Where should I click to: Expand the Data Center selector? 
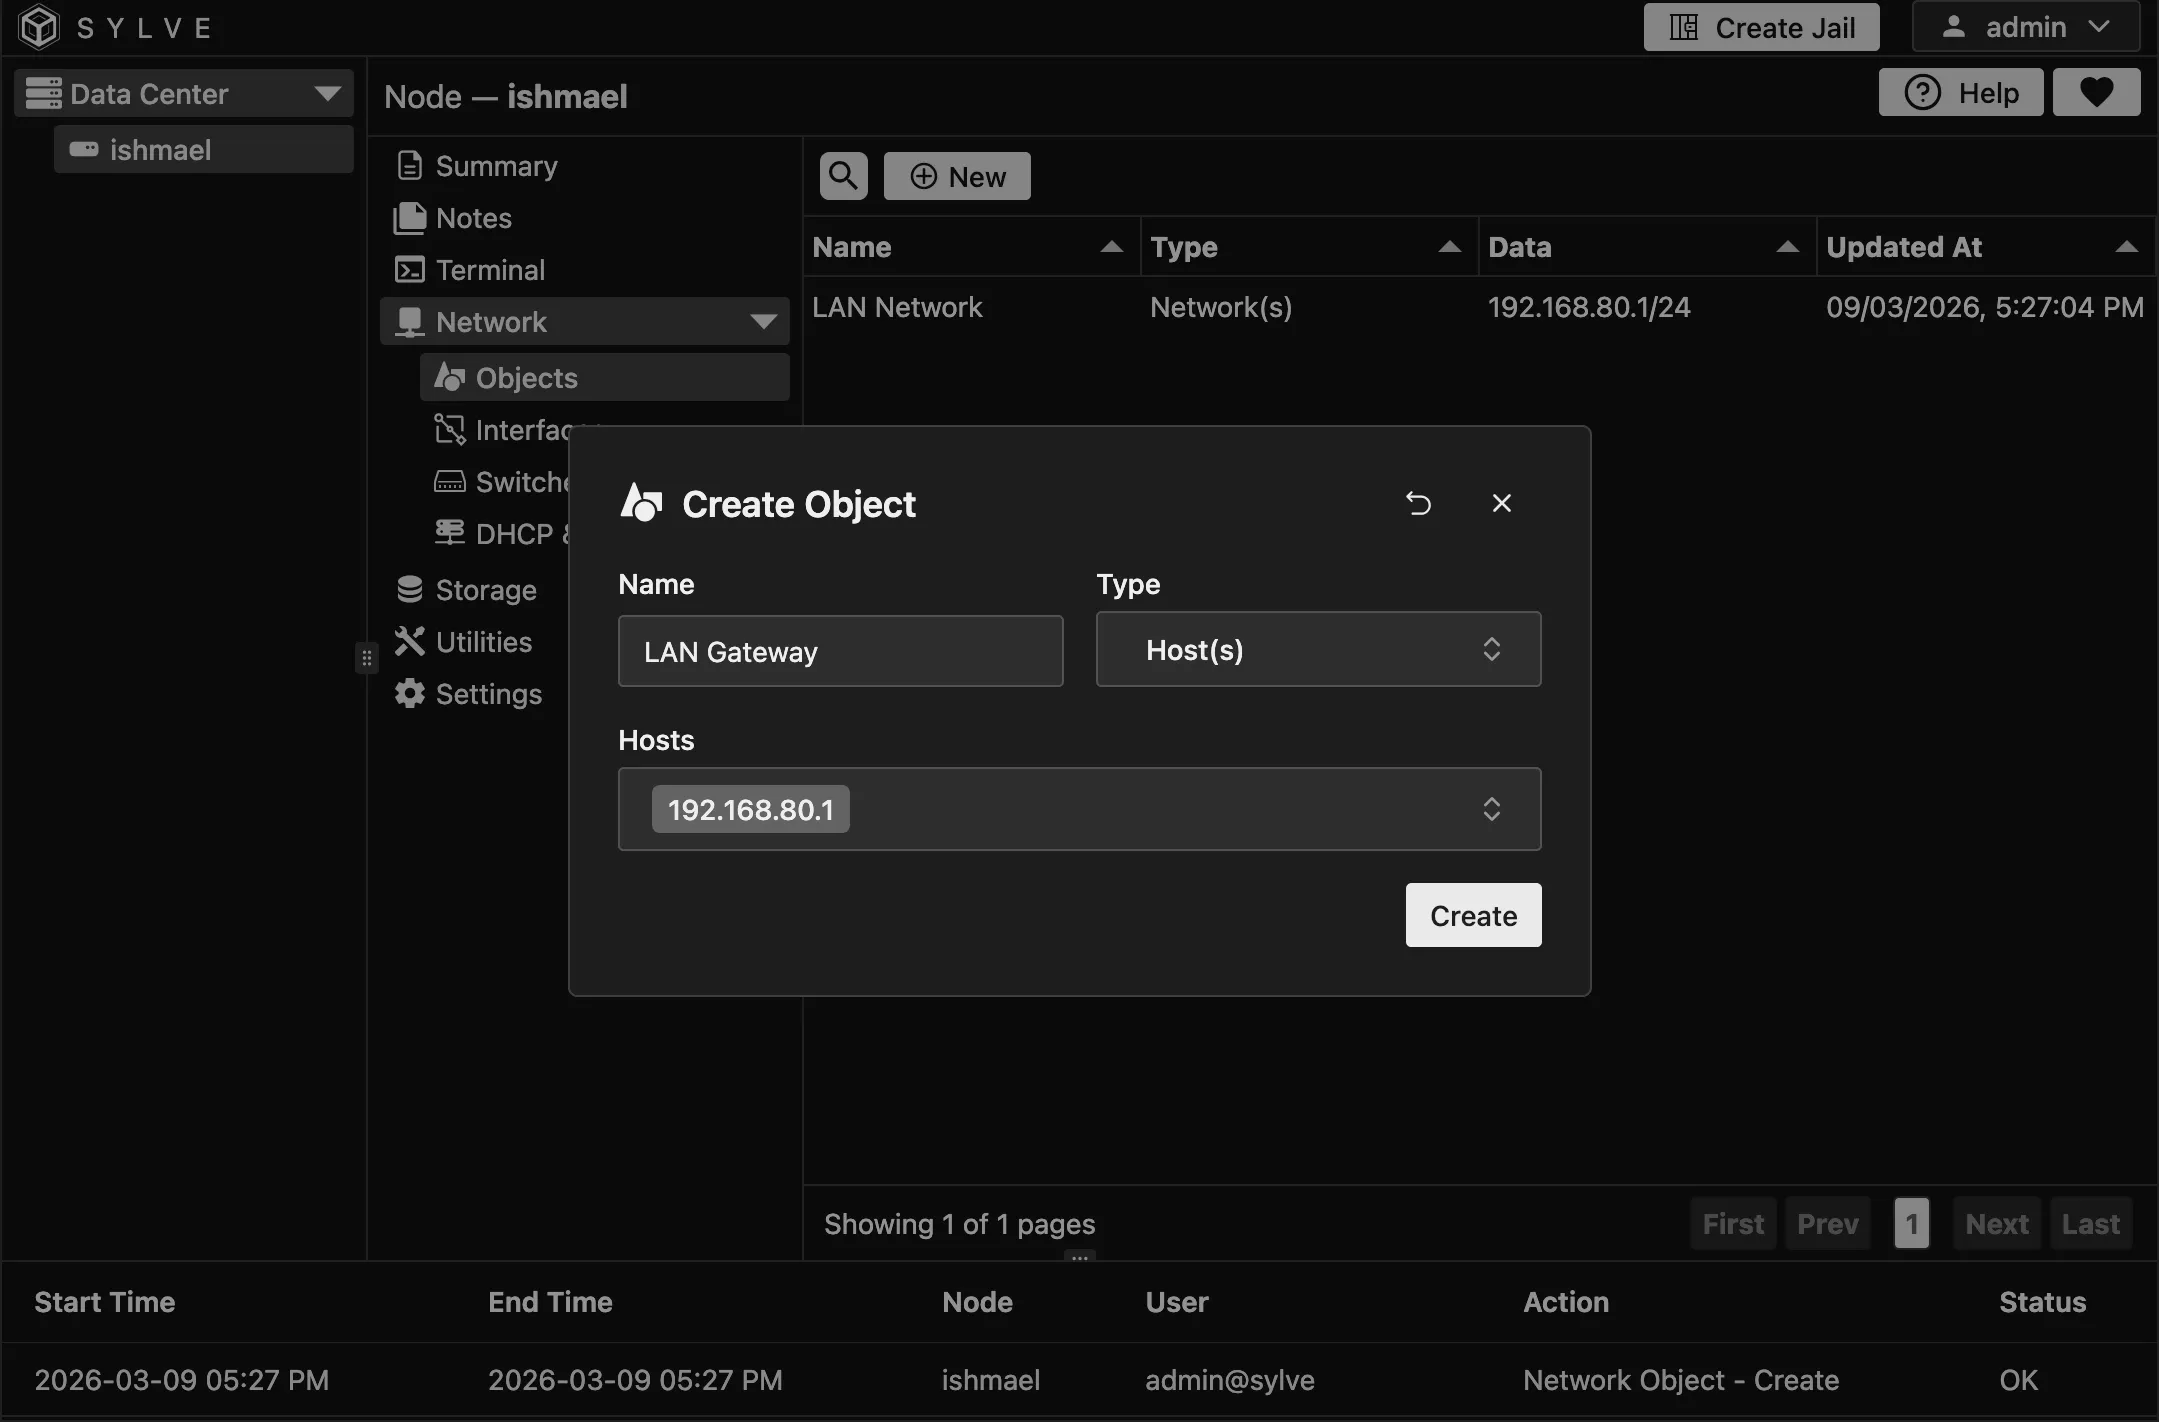click(x=328, y=92)
